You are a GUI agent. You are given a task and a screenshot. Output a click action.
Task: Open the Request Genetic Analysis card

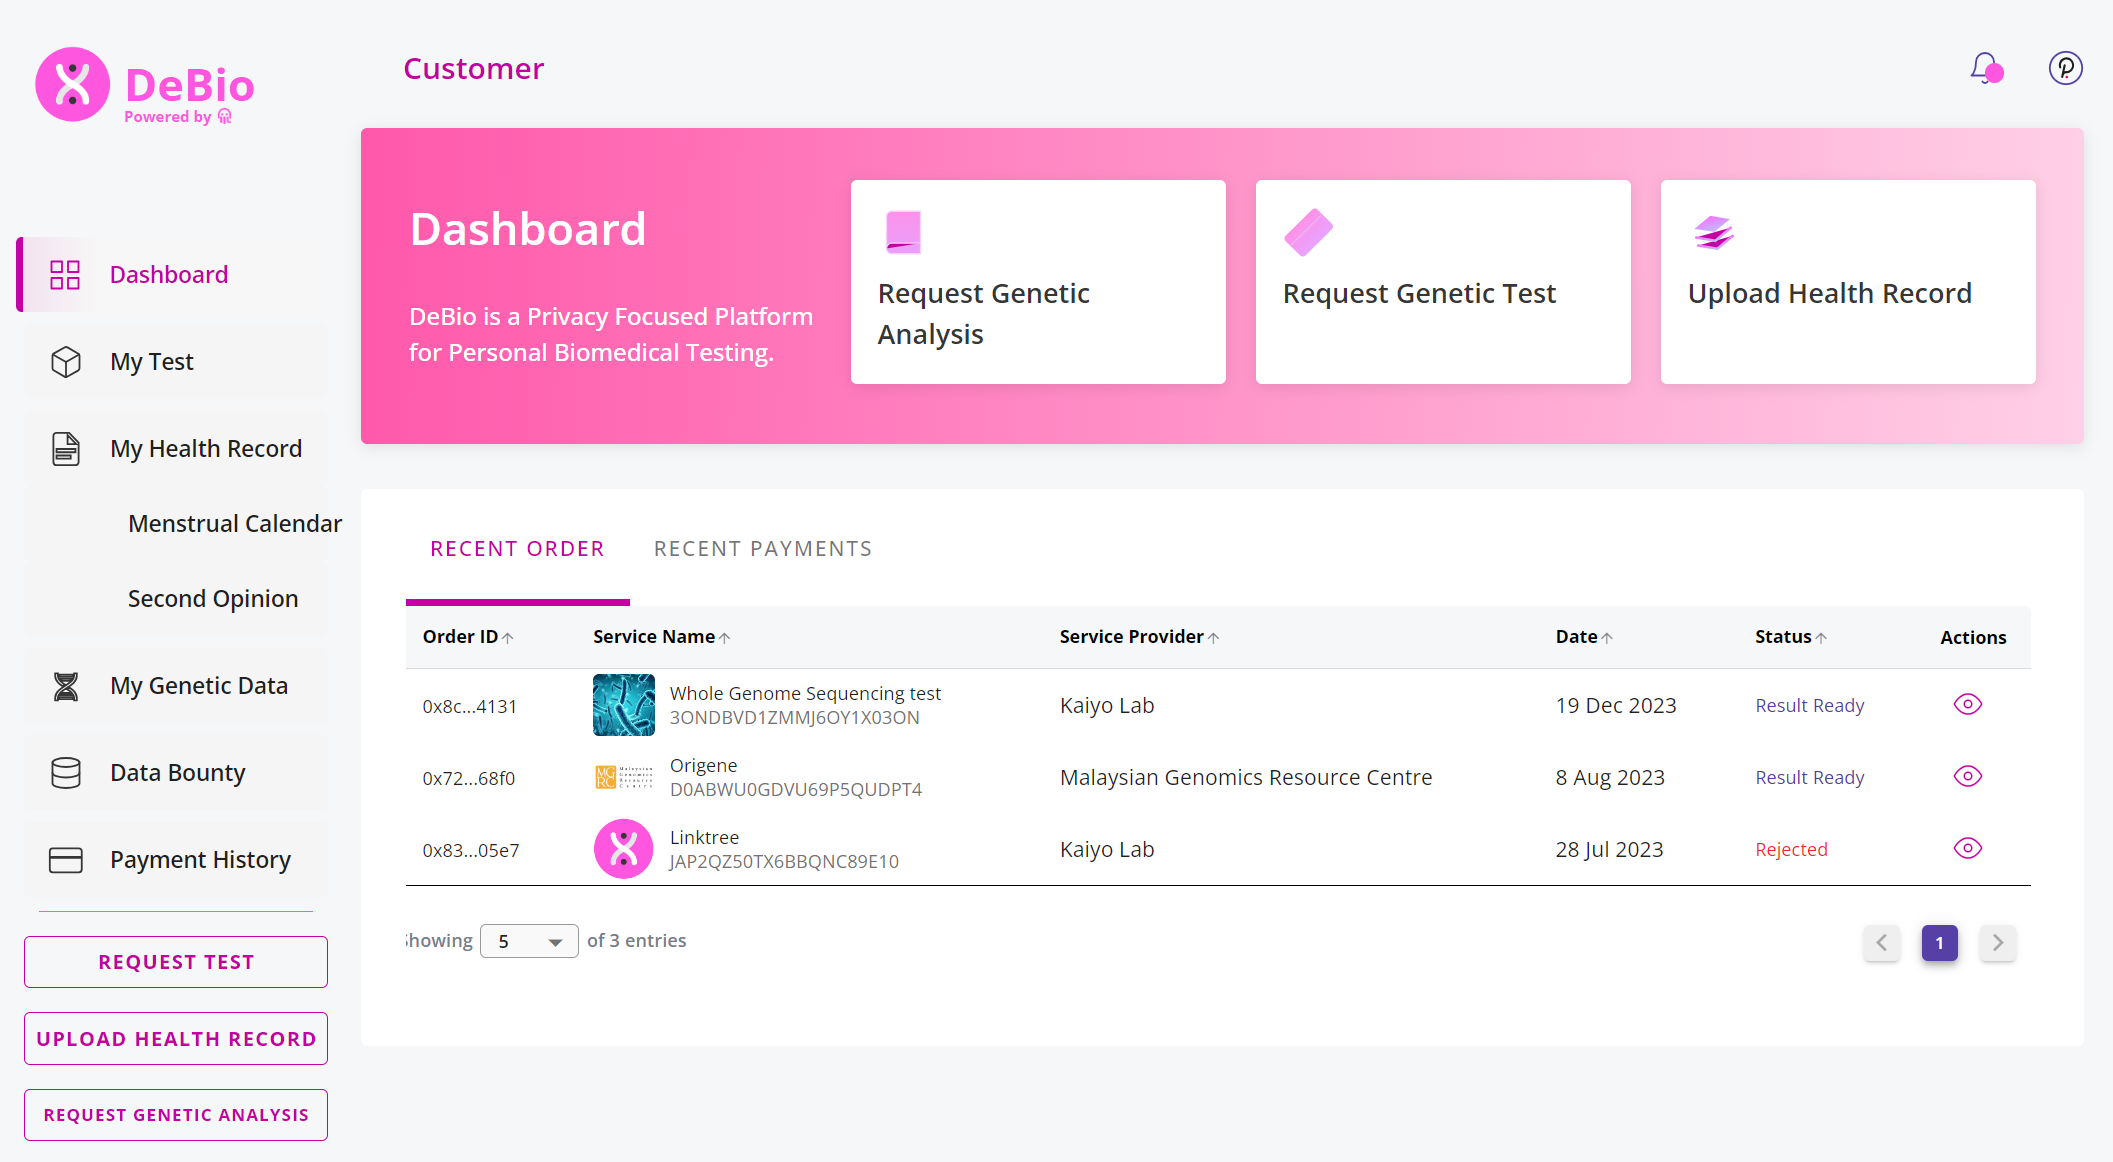click(1038, 282)
